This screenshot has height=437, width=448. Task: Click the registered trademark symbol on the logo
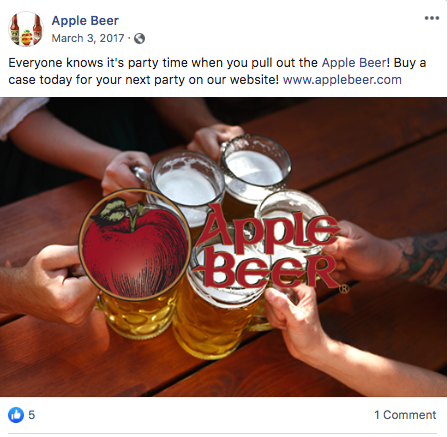click(344, 289)
